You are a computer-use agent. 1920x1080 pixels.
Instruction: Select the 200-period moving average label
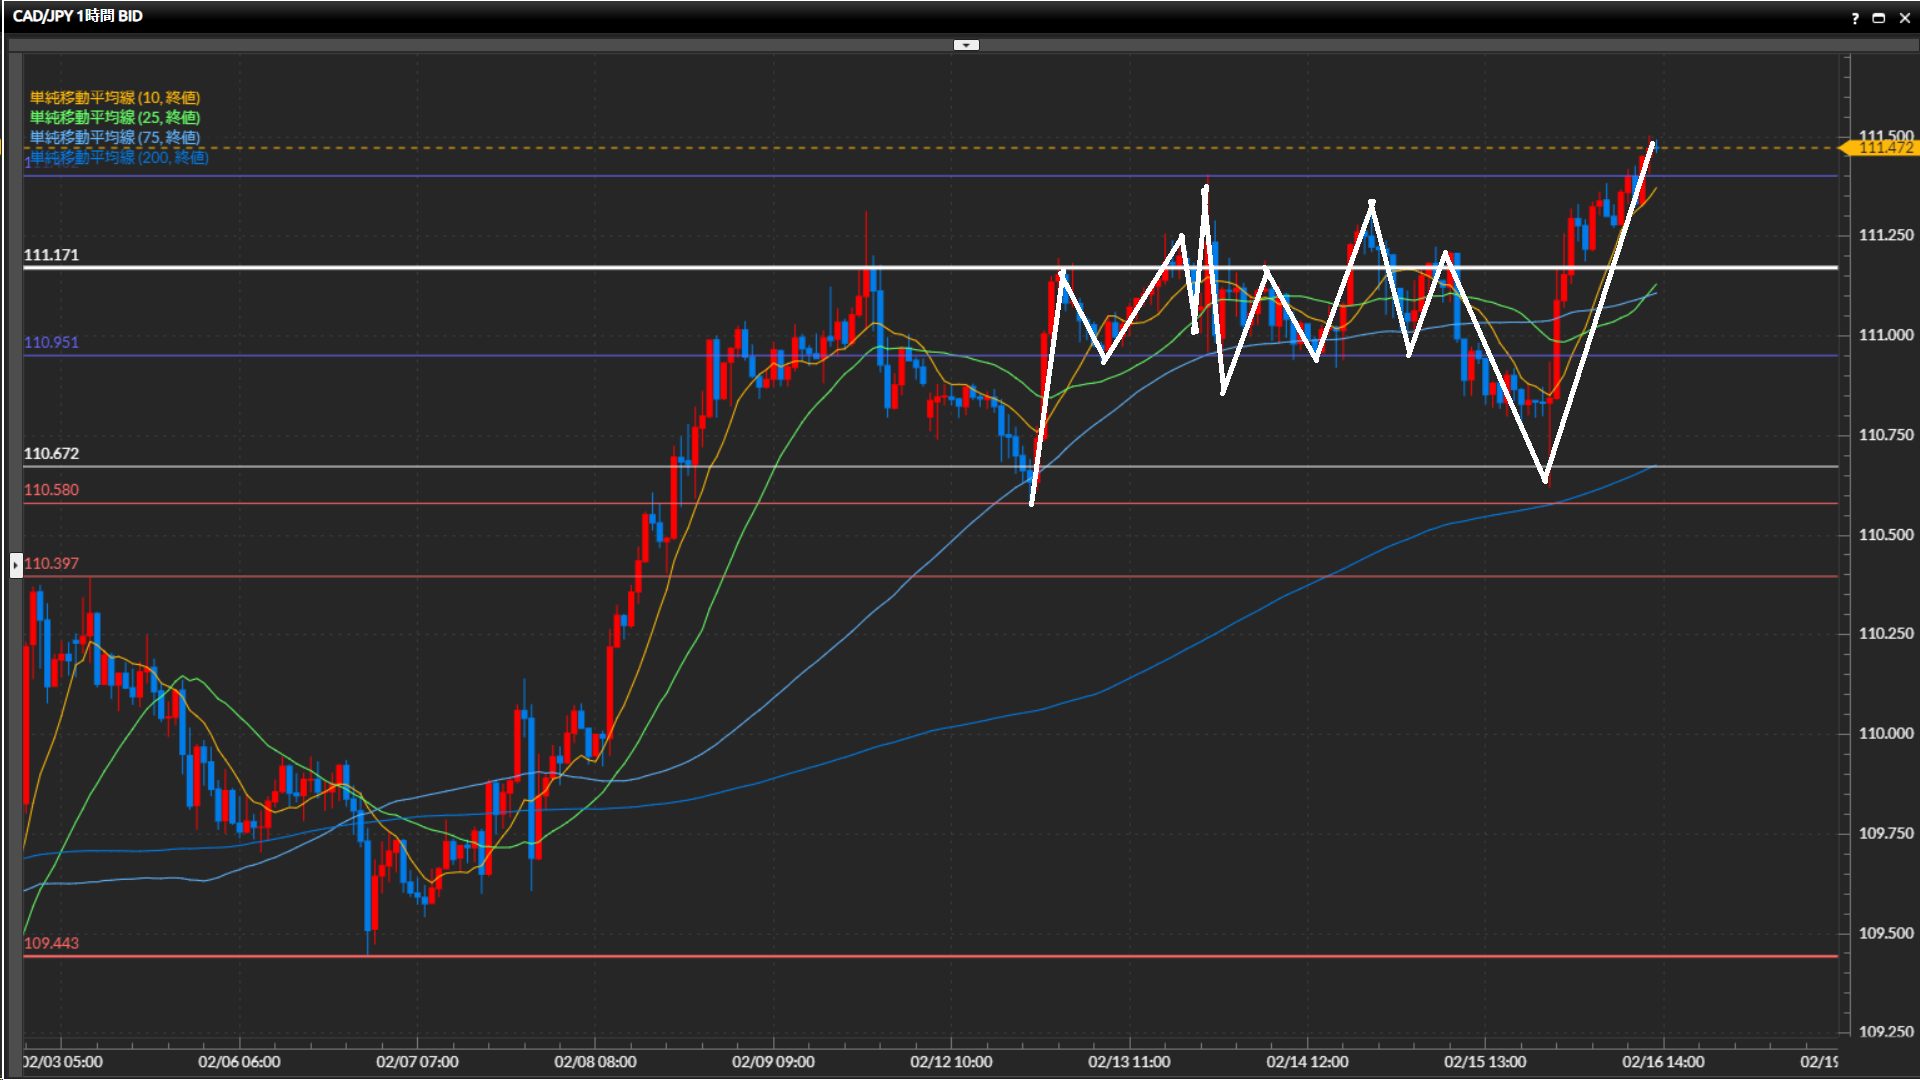pos(119,157)
